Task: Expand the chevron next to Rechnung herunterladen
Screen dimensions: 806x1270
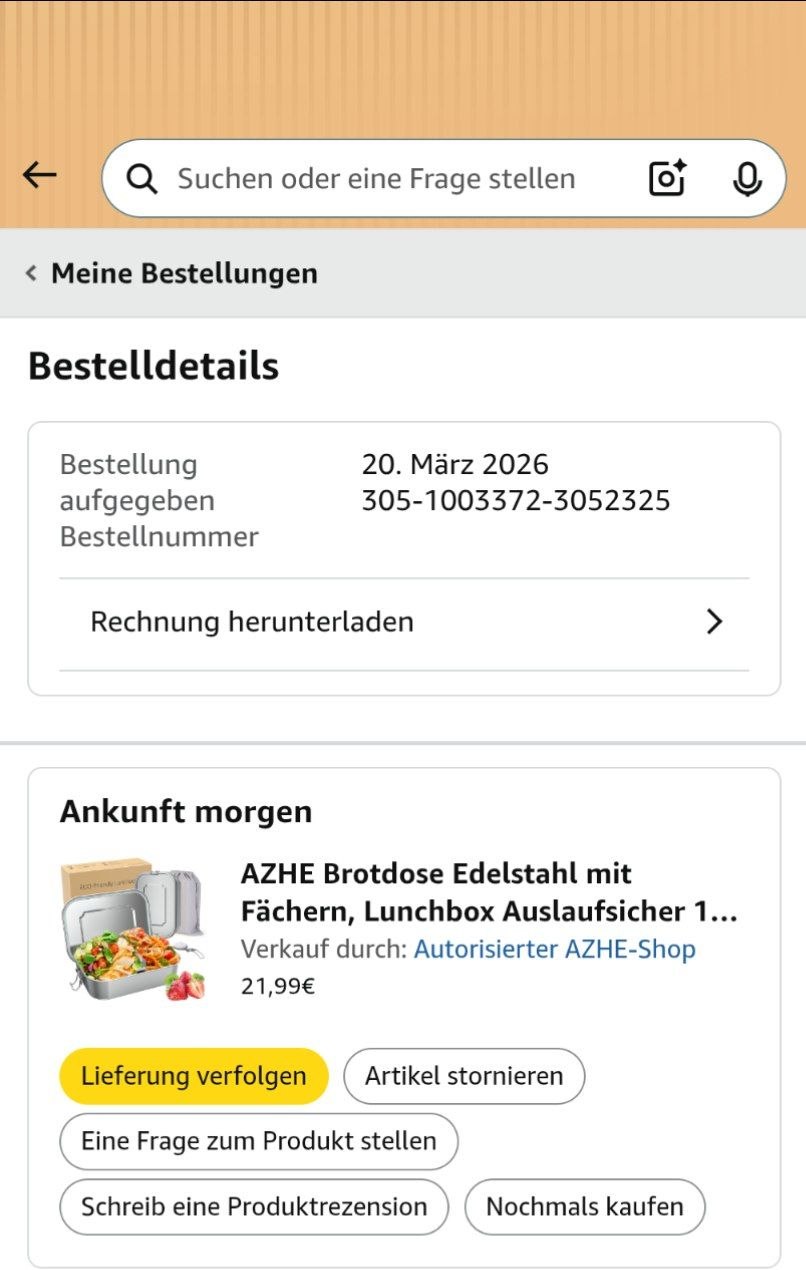Action: (714, 622)
